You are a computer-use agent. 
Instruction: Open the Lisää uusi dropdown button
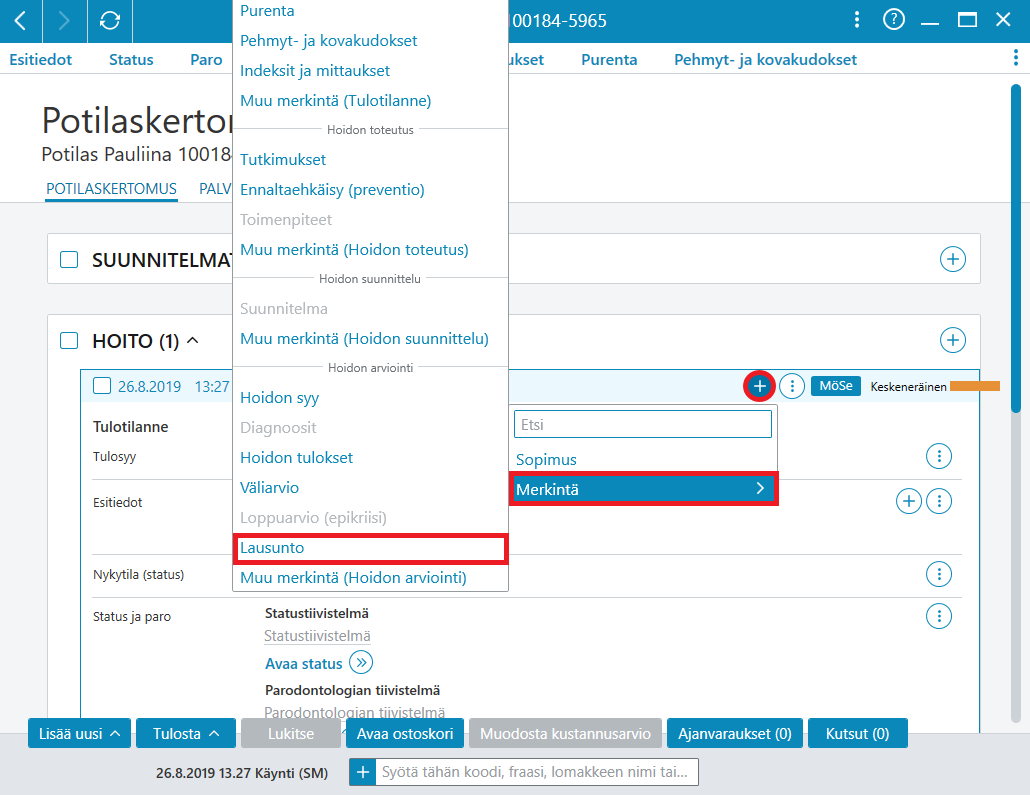[79, 733]
